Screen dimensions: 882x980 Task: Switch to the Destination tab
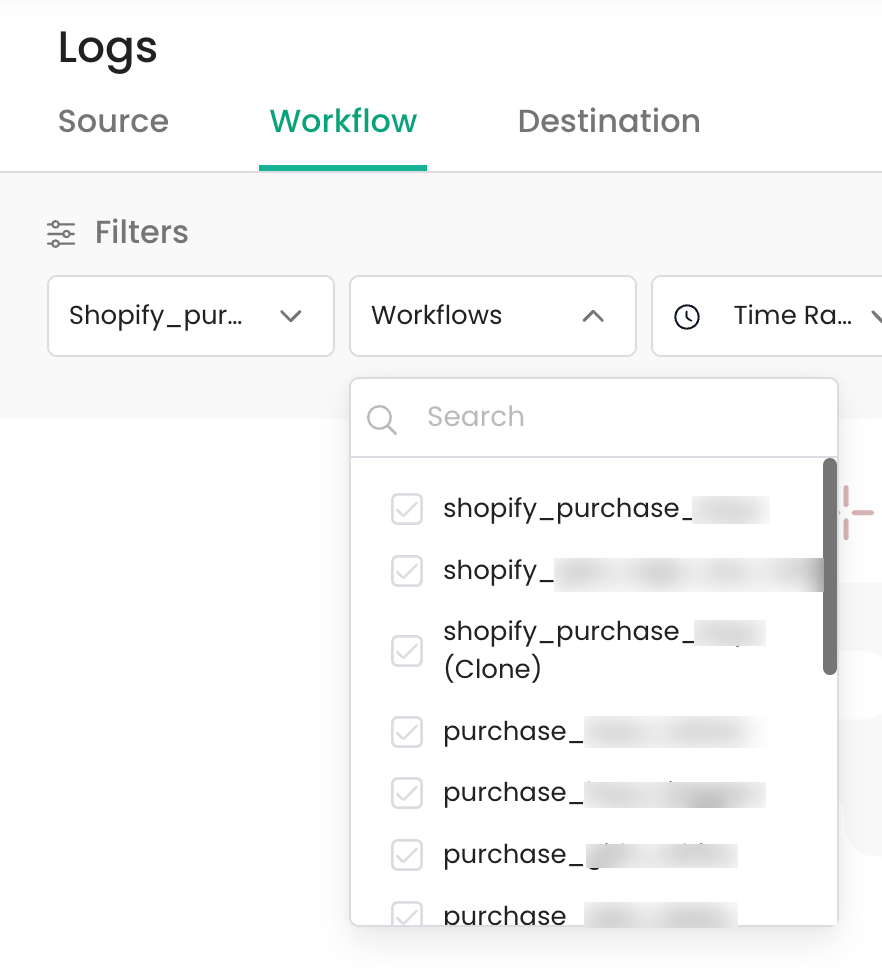(608, 122)
